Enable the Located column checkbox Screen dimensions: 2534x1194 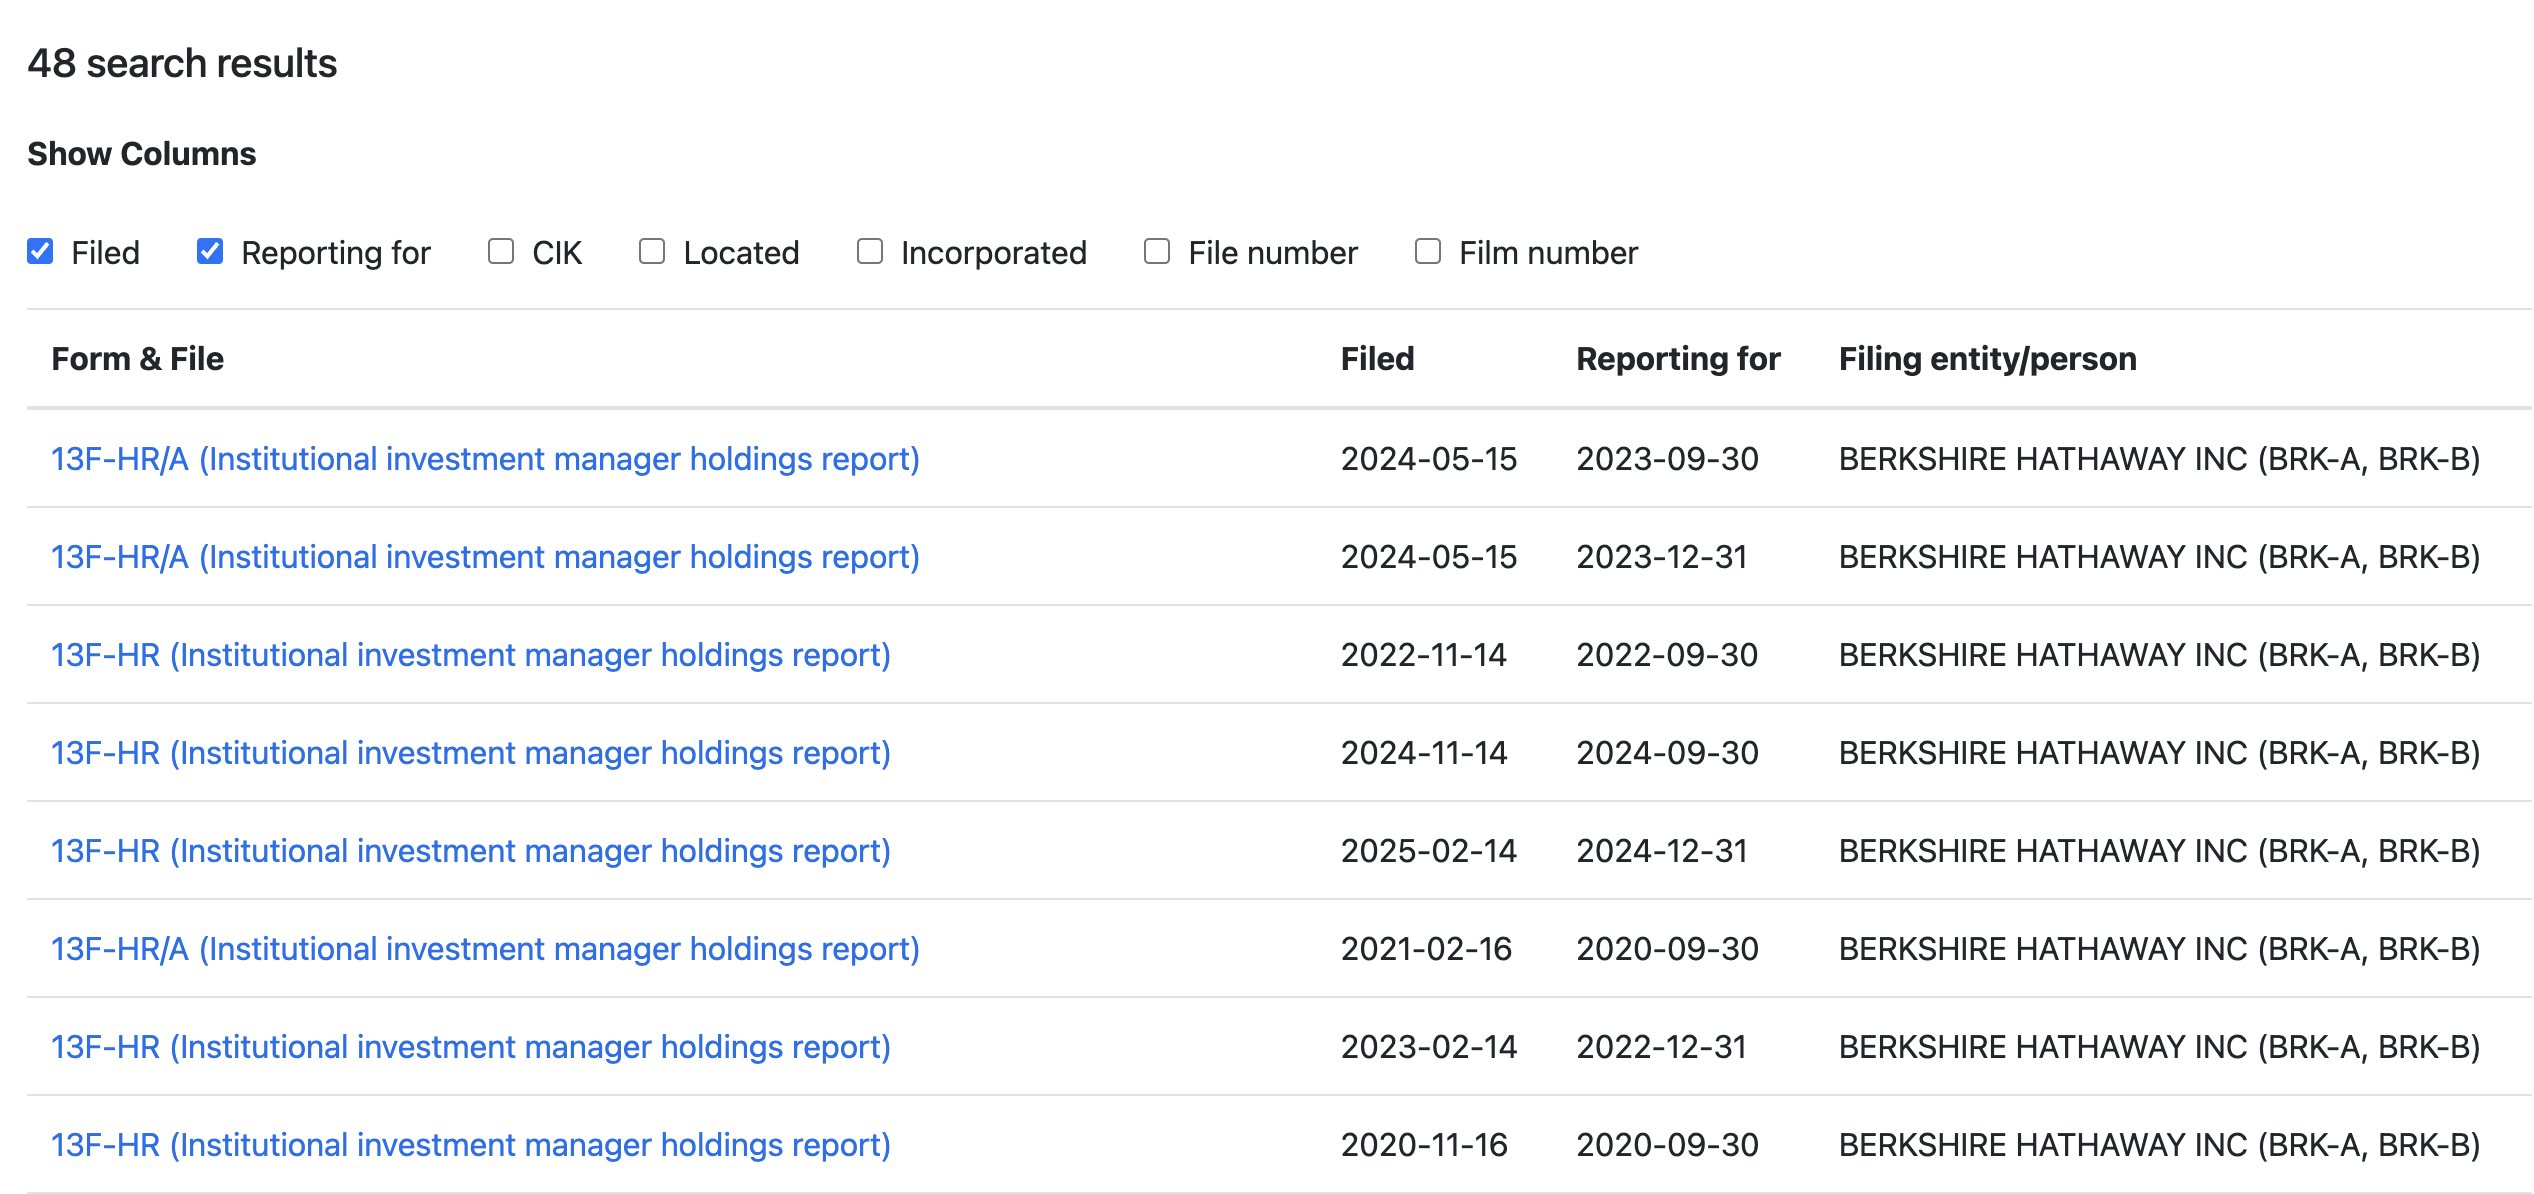652,251
